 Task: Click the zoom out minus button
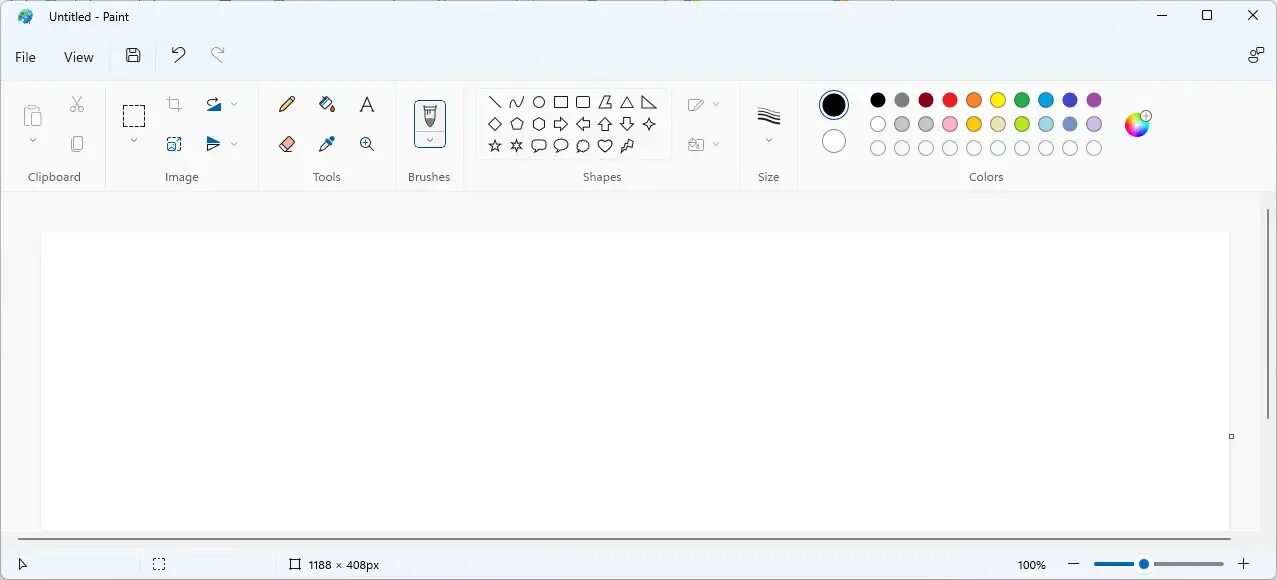(1073, 564)
